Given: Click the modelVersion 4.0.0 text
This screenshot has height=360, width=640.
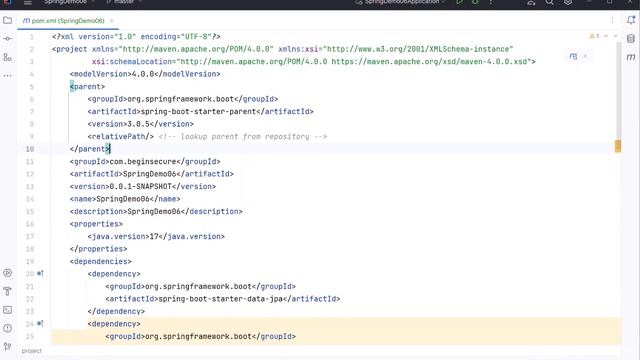Looking at the screenshot, I should 143,74.
